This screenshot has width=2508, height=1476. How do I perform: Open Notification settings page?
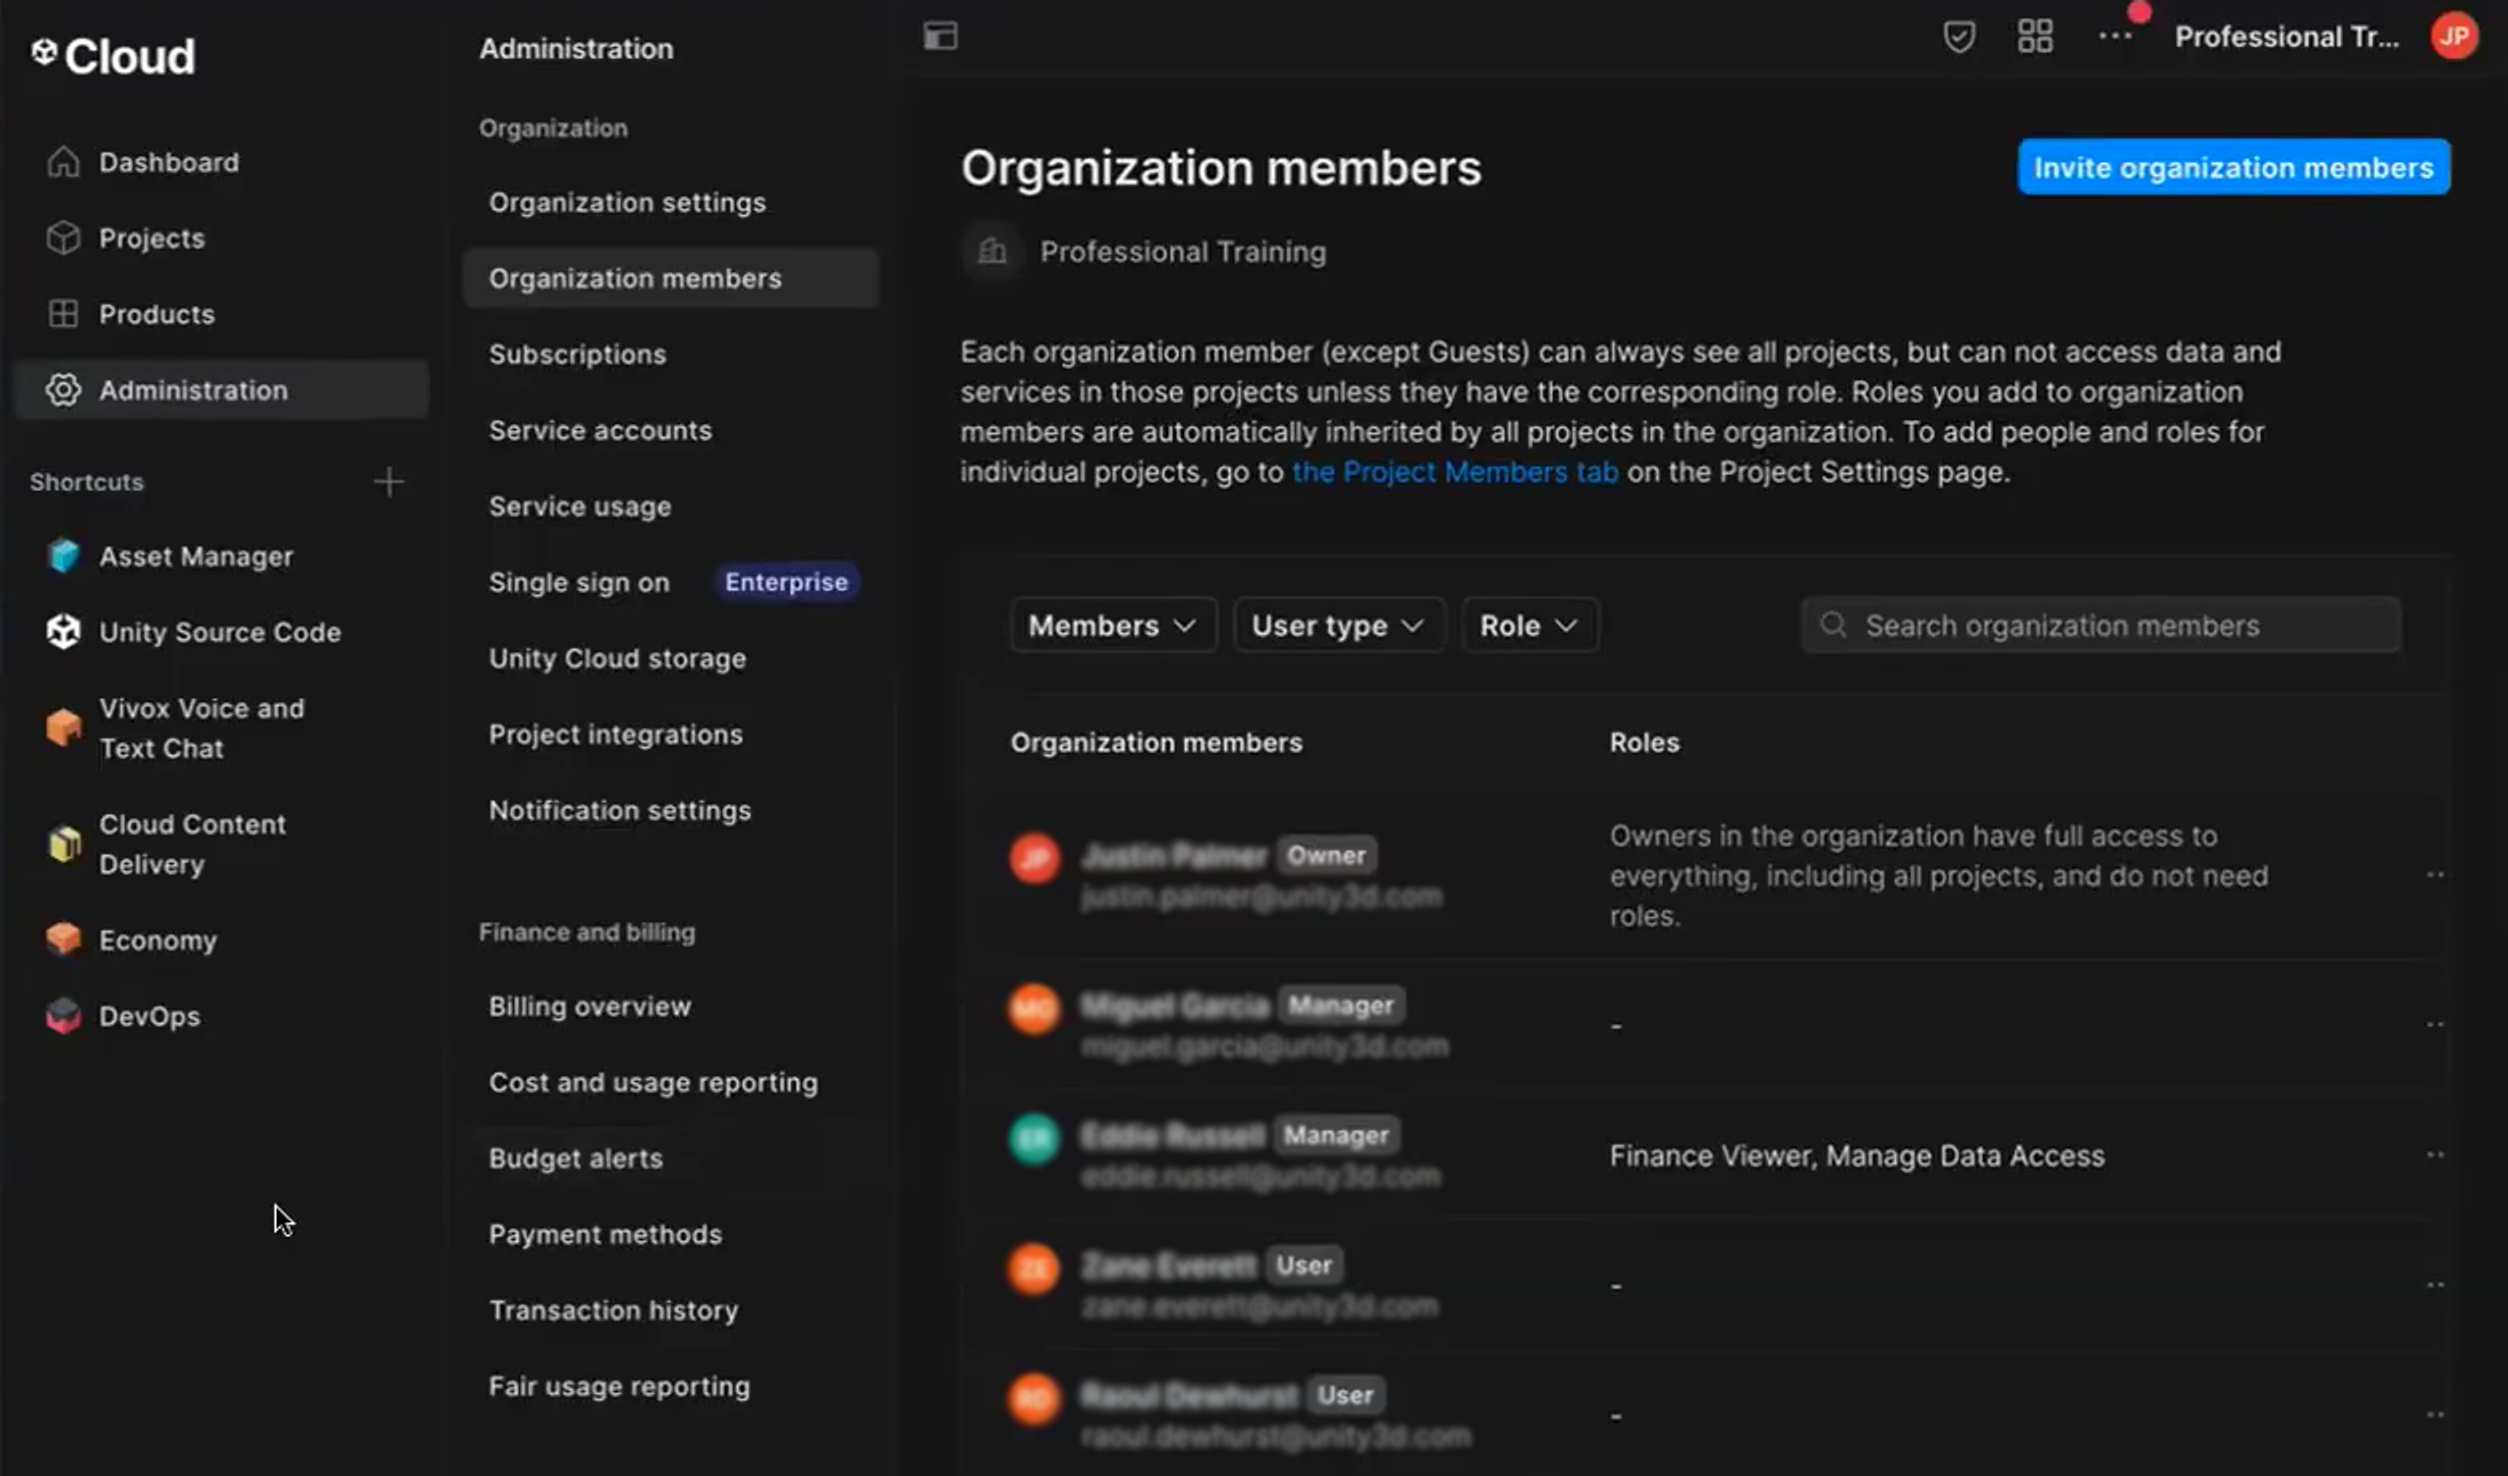(x=619, y=810)
